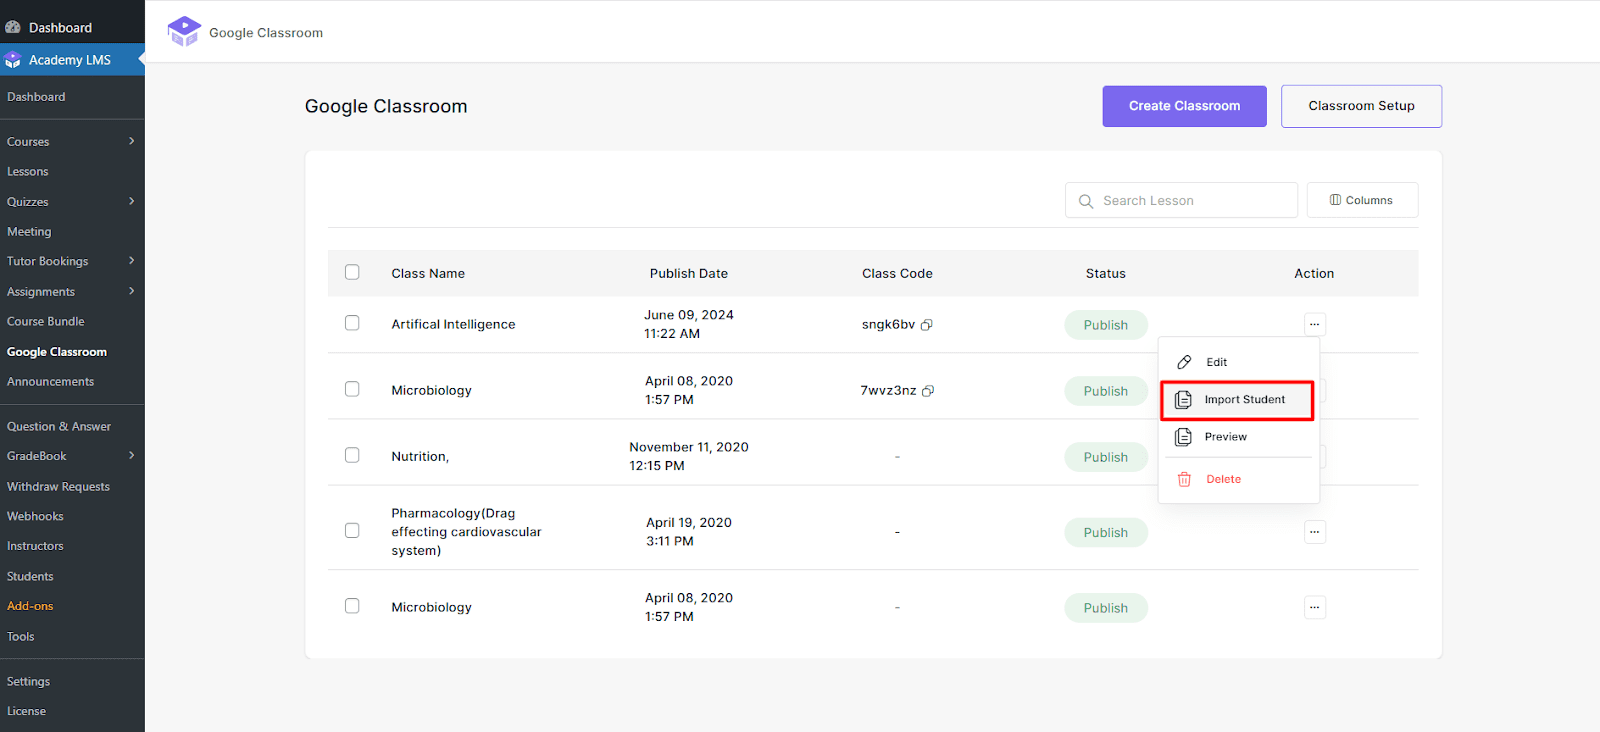Check the Artifical Intelligence row checkbox
1600x732 pixels.
[x=352, y=323]
